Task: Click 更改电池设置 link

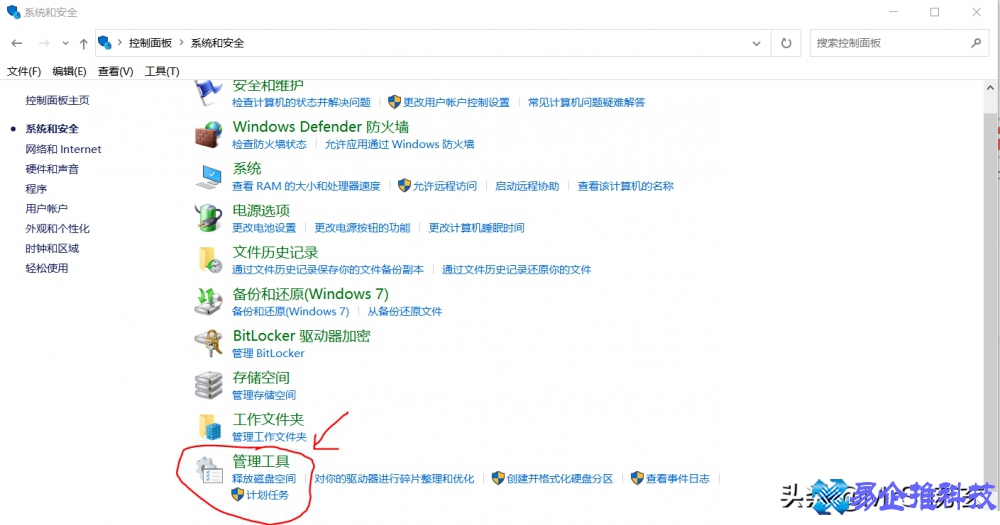Action: click(264, 228)
